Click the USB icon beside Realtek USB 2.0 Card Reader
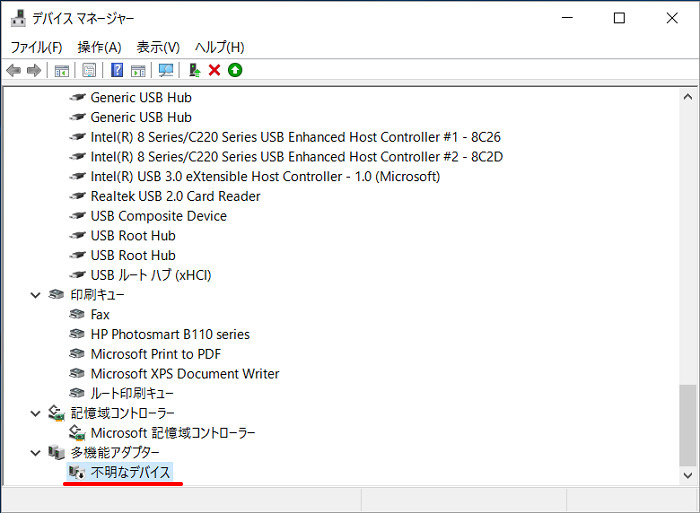The width and height of the screenshot is (700, 513). coord(77,196)
